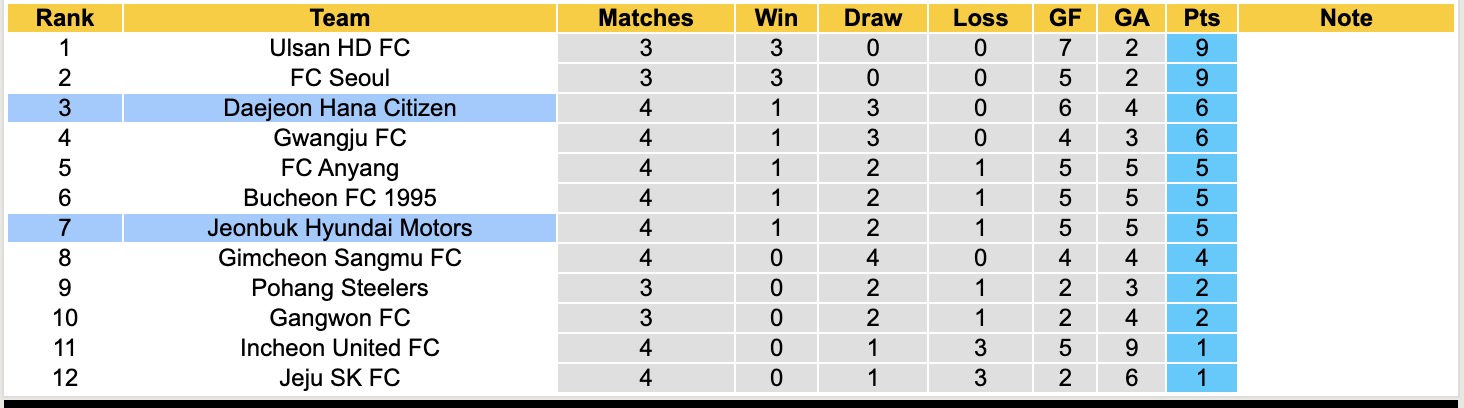This screenshot has width=1464, height=408.
Task: Open the Ulsan HD FC team
Action: [340, 48]
